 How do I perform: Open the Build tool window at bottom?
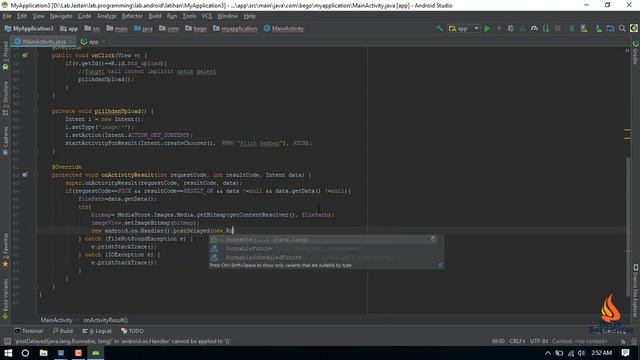click(63, 331)
